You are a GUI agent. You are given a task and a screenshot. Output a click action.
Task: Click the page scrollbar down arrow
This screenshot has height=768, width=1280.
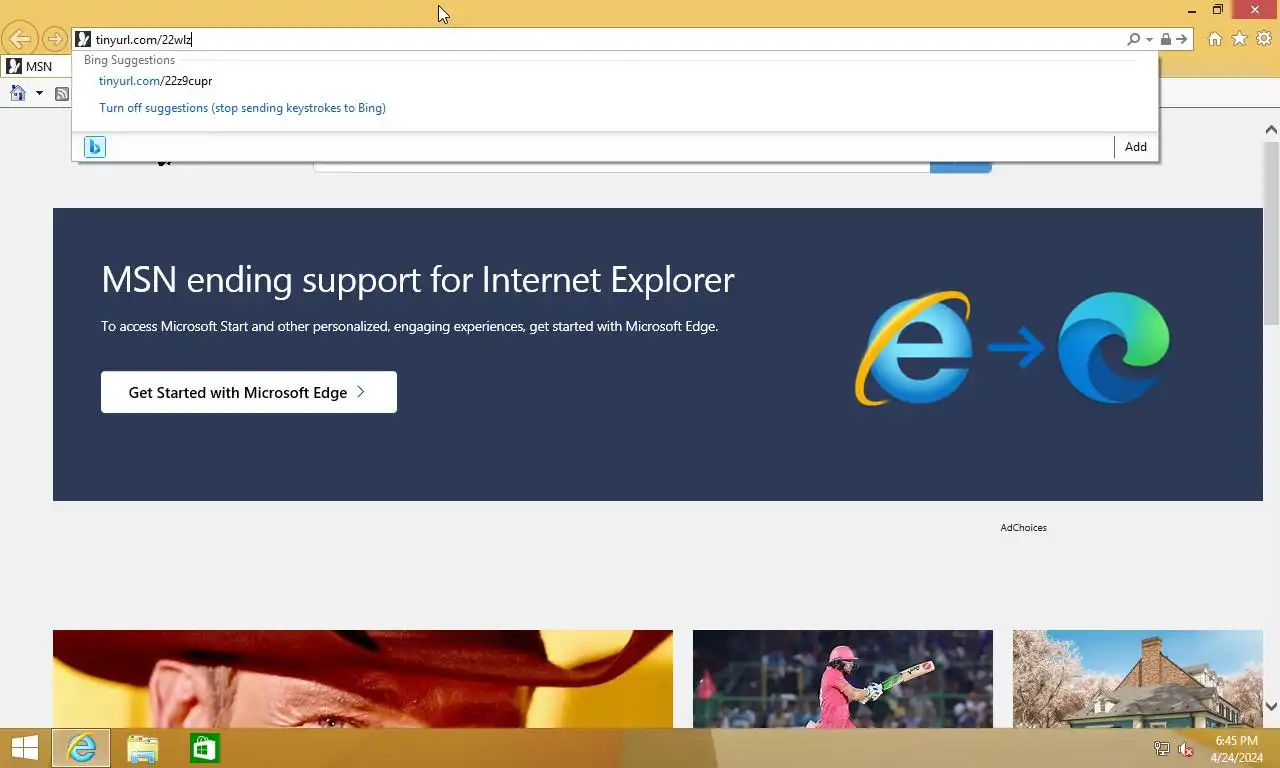click(1271, 706)
